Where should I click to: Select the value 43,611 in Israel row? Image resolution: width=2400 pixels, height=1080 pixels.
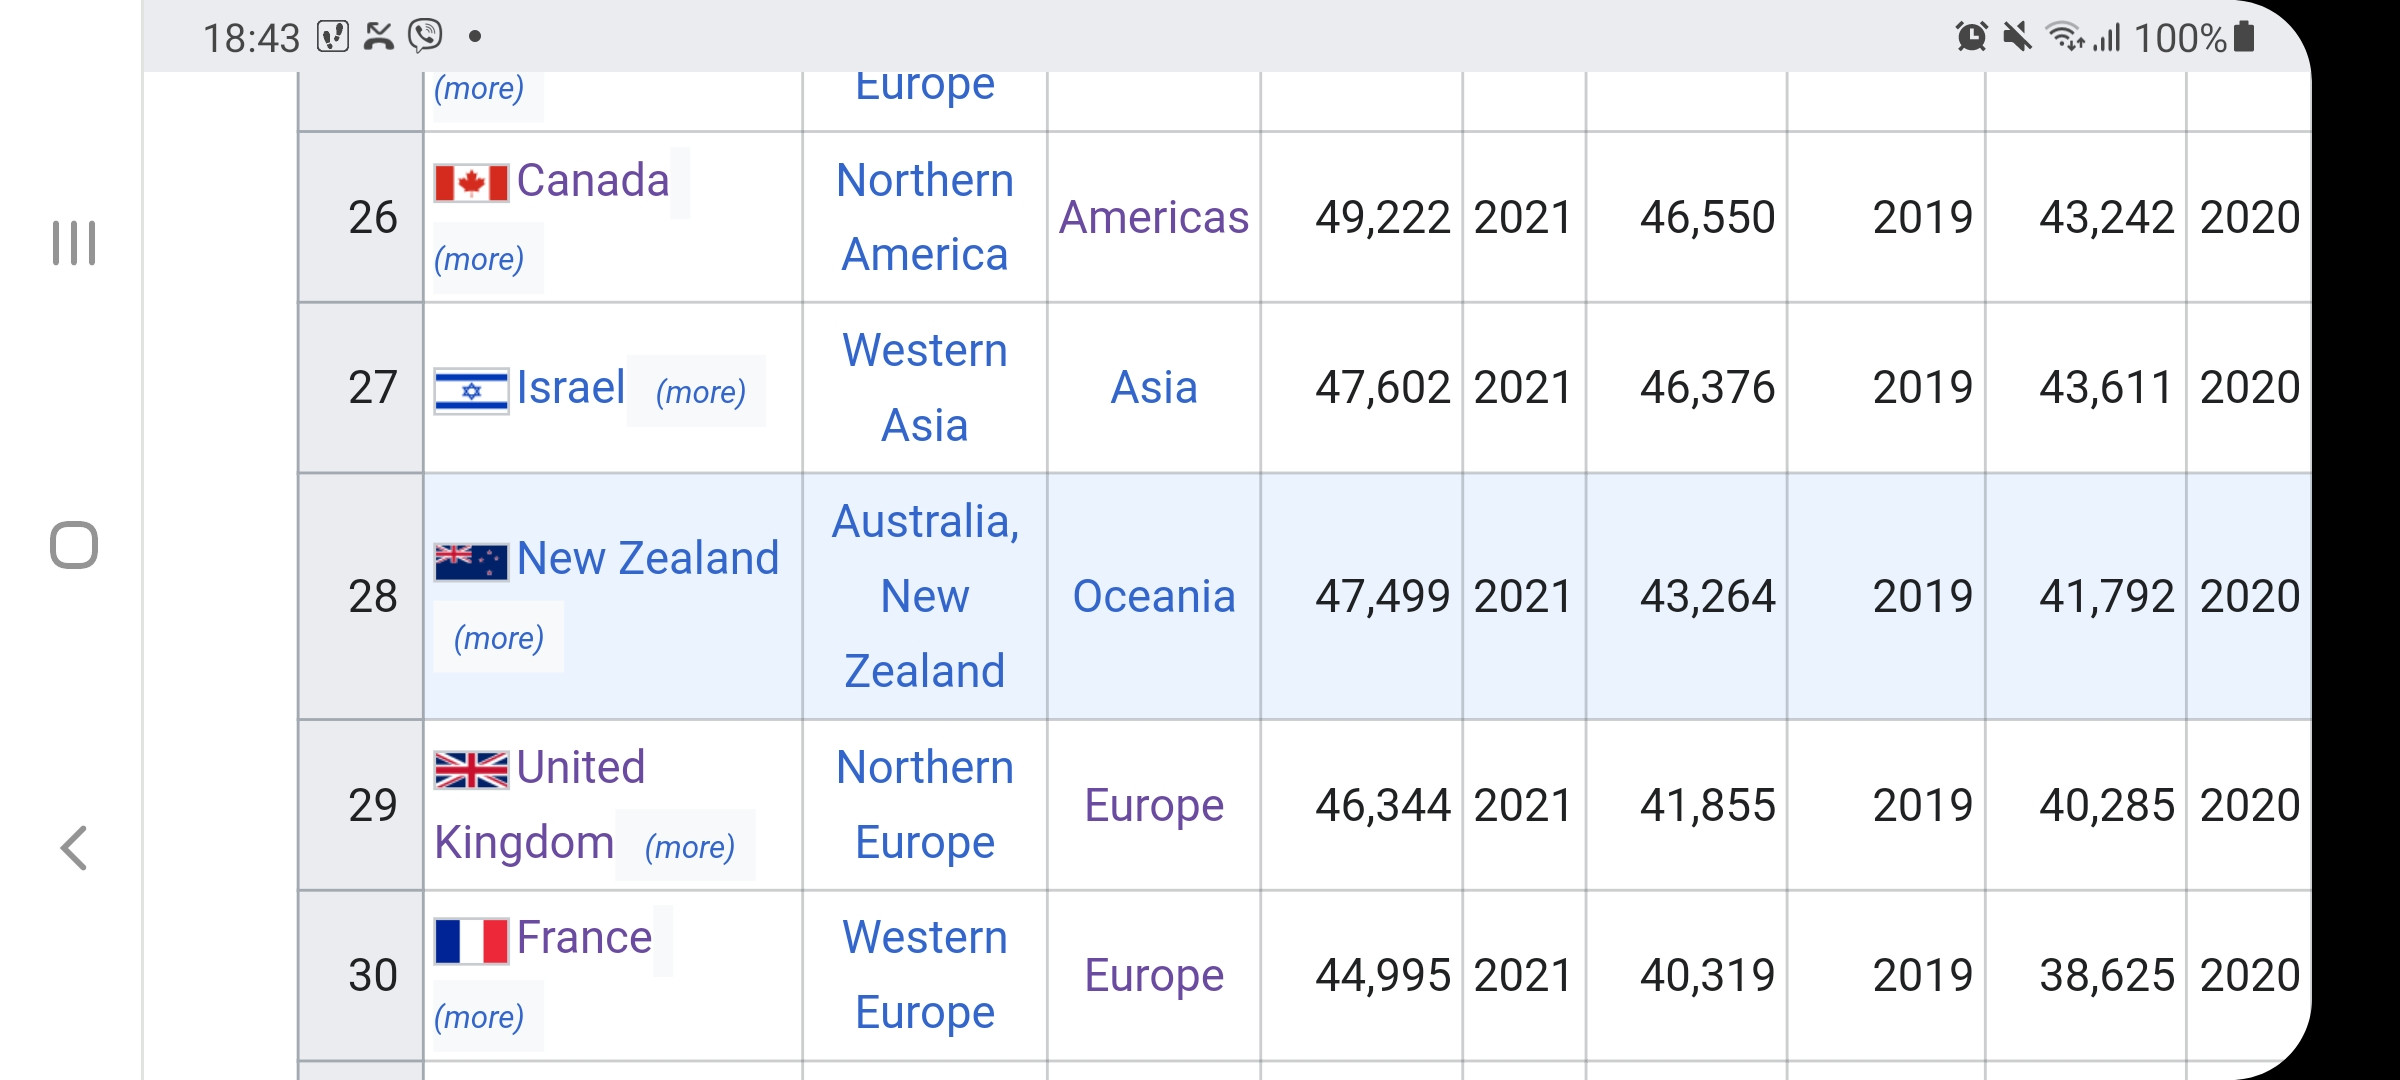[x=2107, y=388]
